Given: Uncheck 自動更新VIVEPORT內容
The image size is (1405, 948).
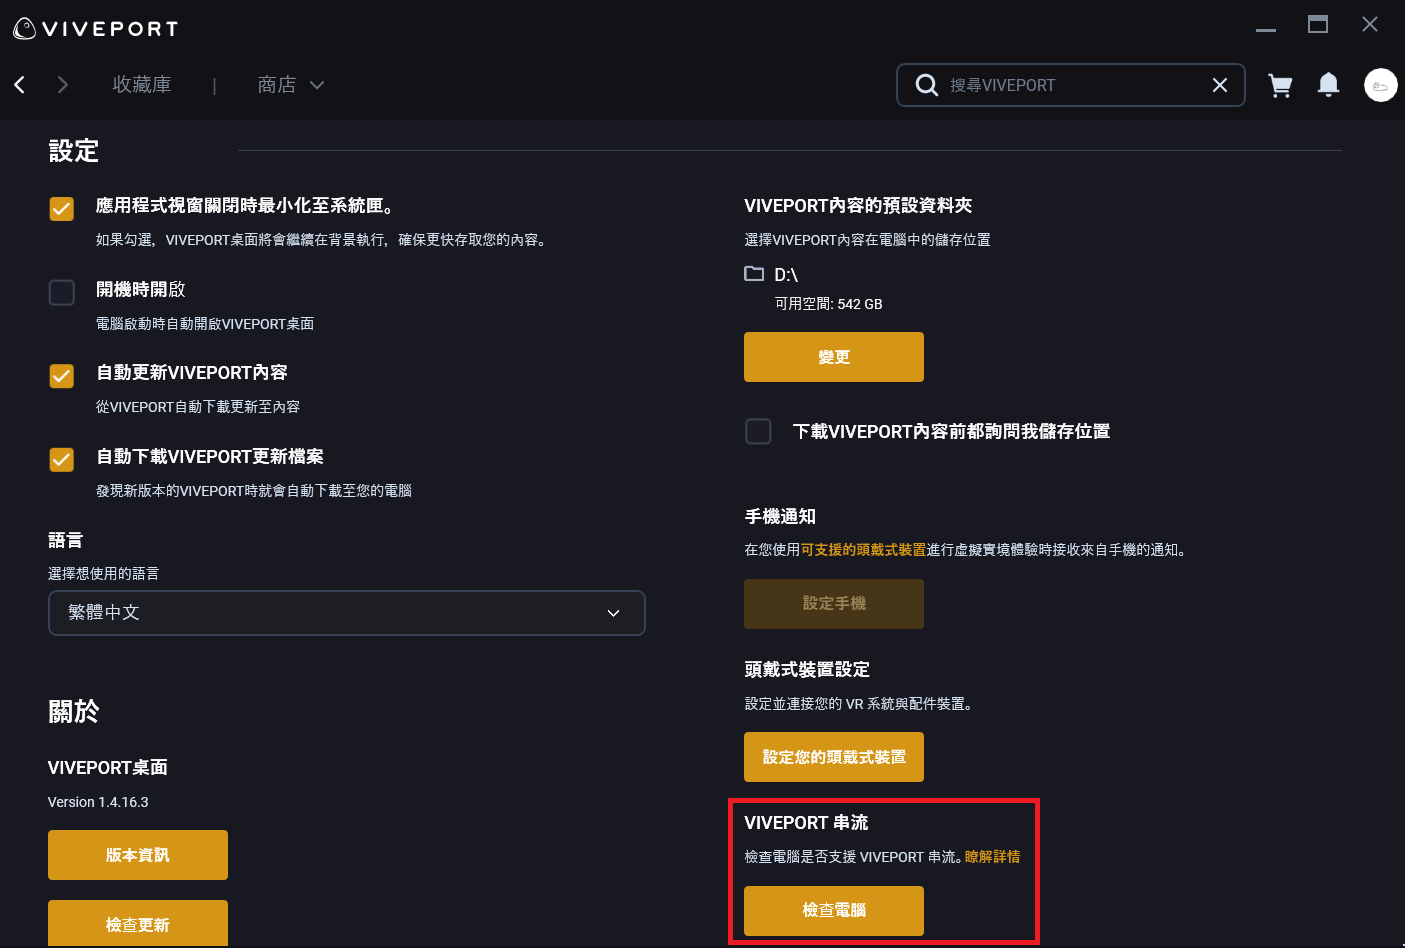Looking at the screenshot, I should click(x=62, y=375).
